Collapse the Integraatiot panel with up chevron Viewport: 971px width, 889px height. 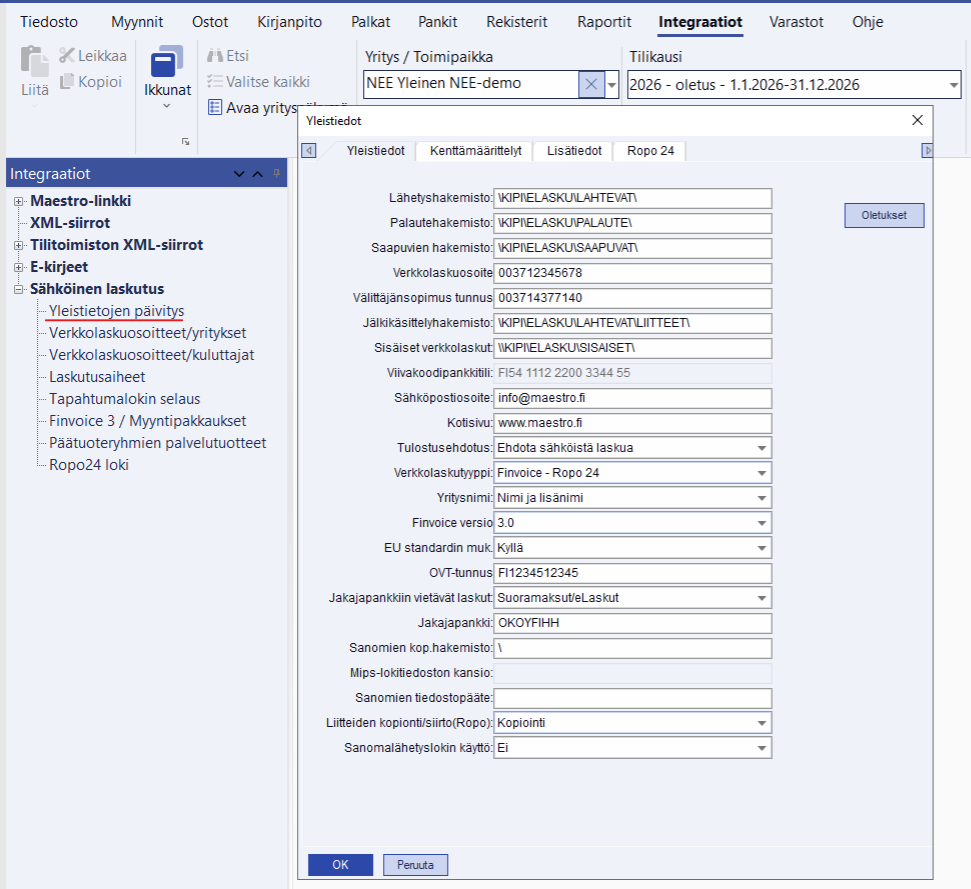(x=257, y=174)
